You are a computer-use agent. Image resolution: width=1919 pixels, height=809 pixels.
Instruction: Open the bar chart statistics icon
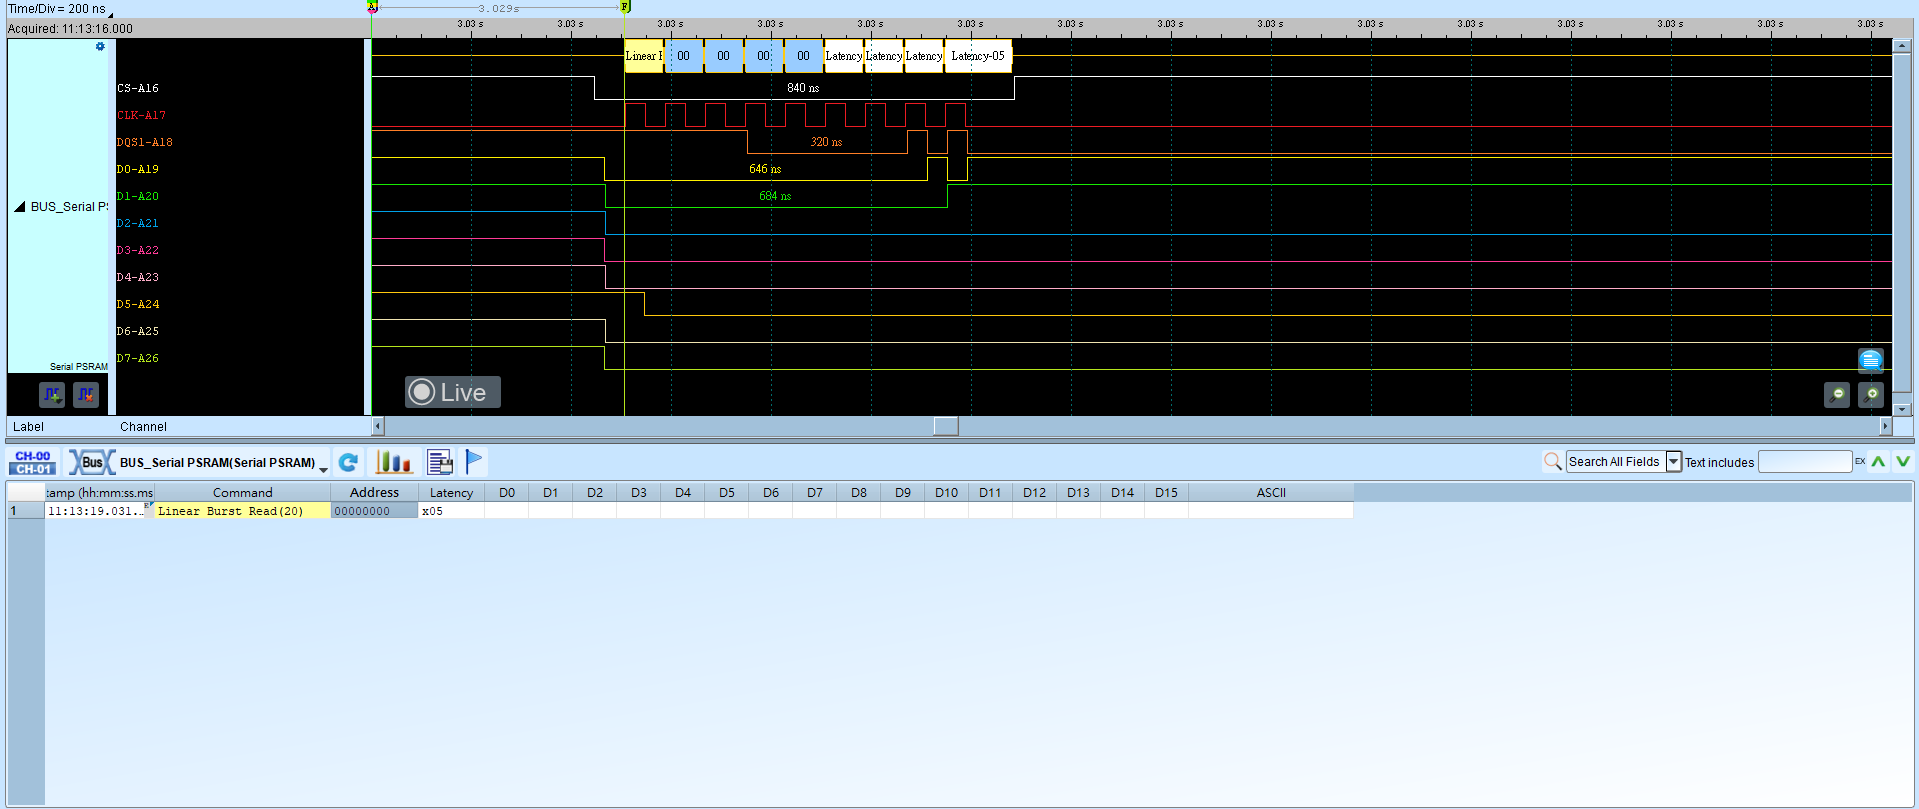coord(393,462)
